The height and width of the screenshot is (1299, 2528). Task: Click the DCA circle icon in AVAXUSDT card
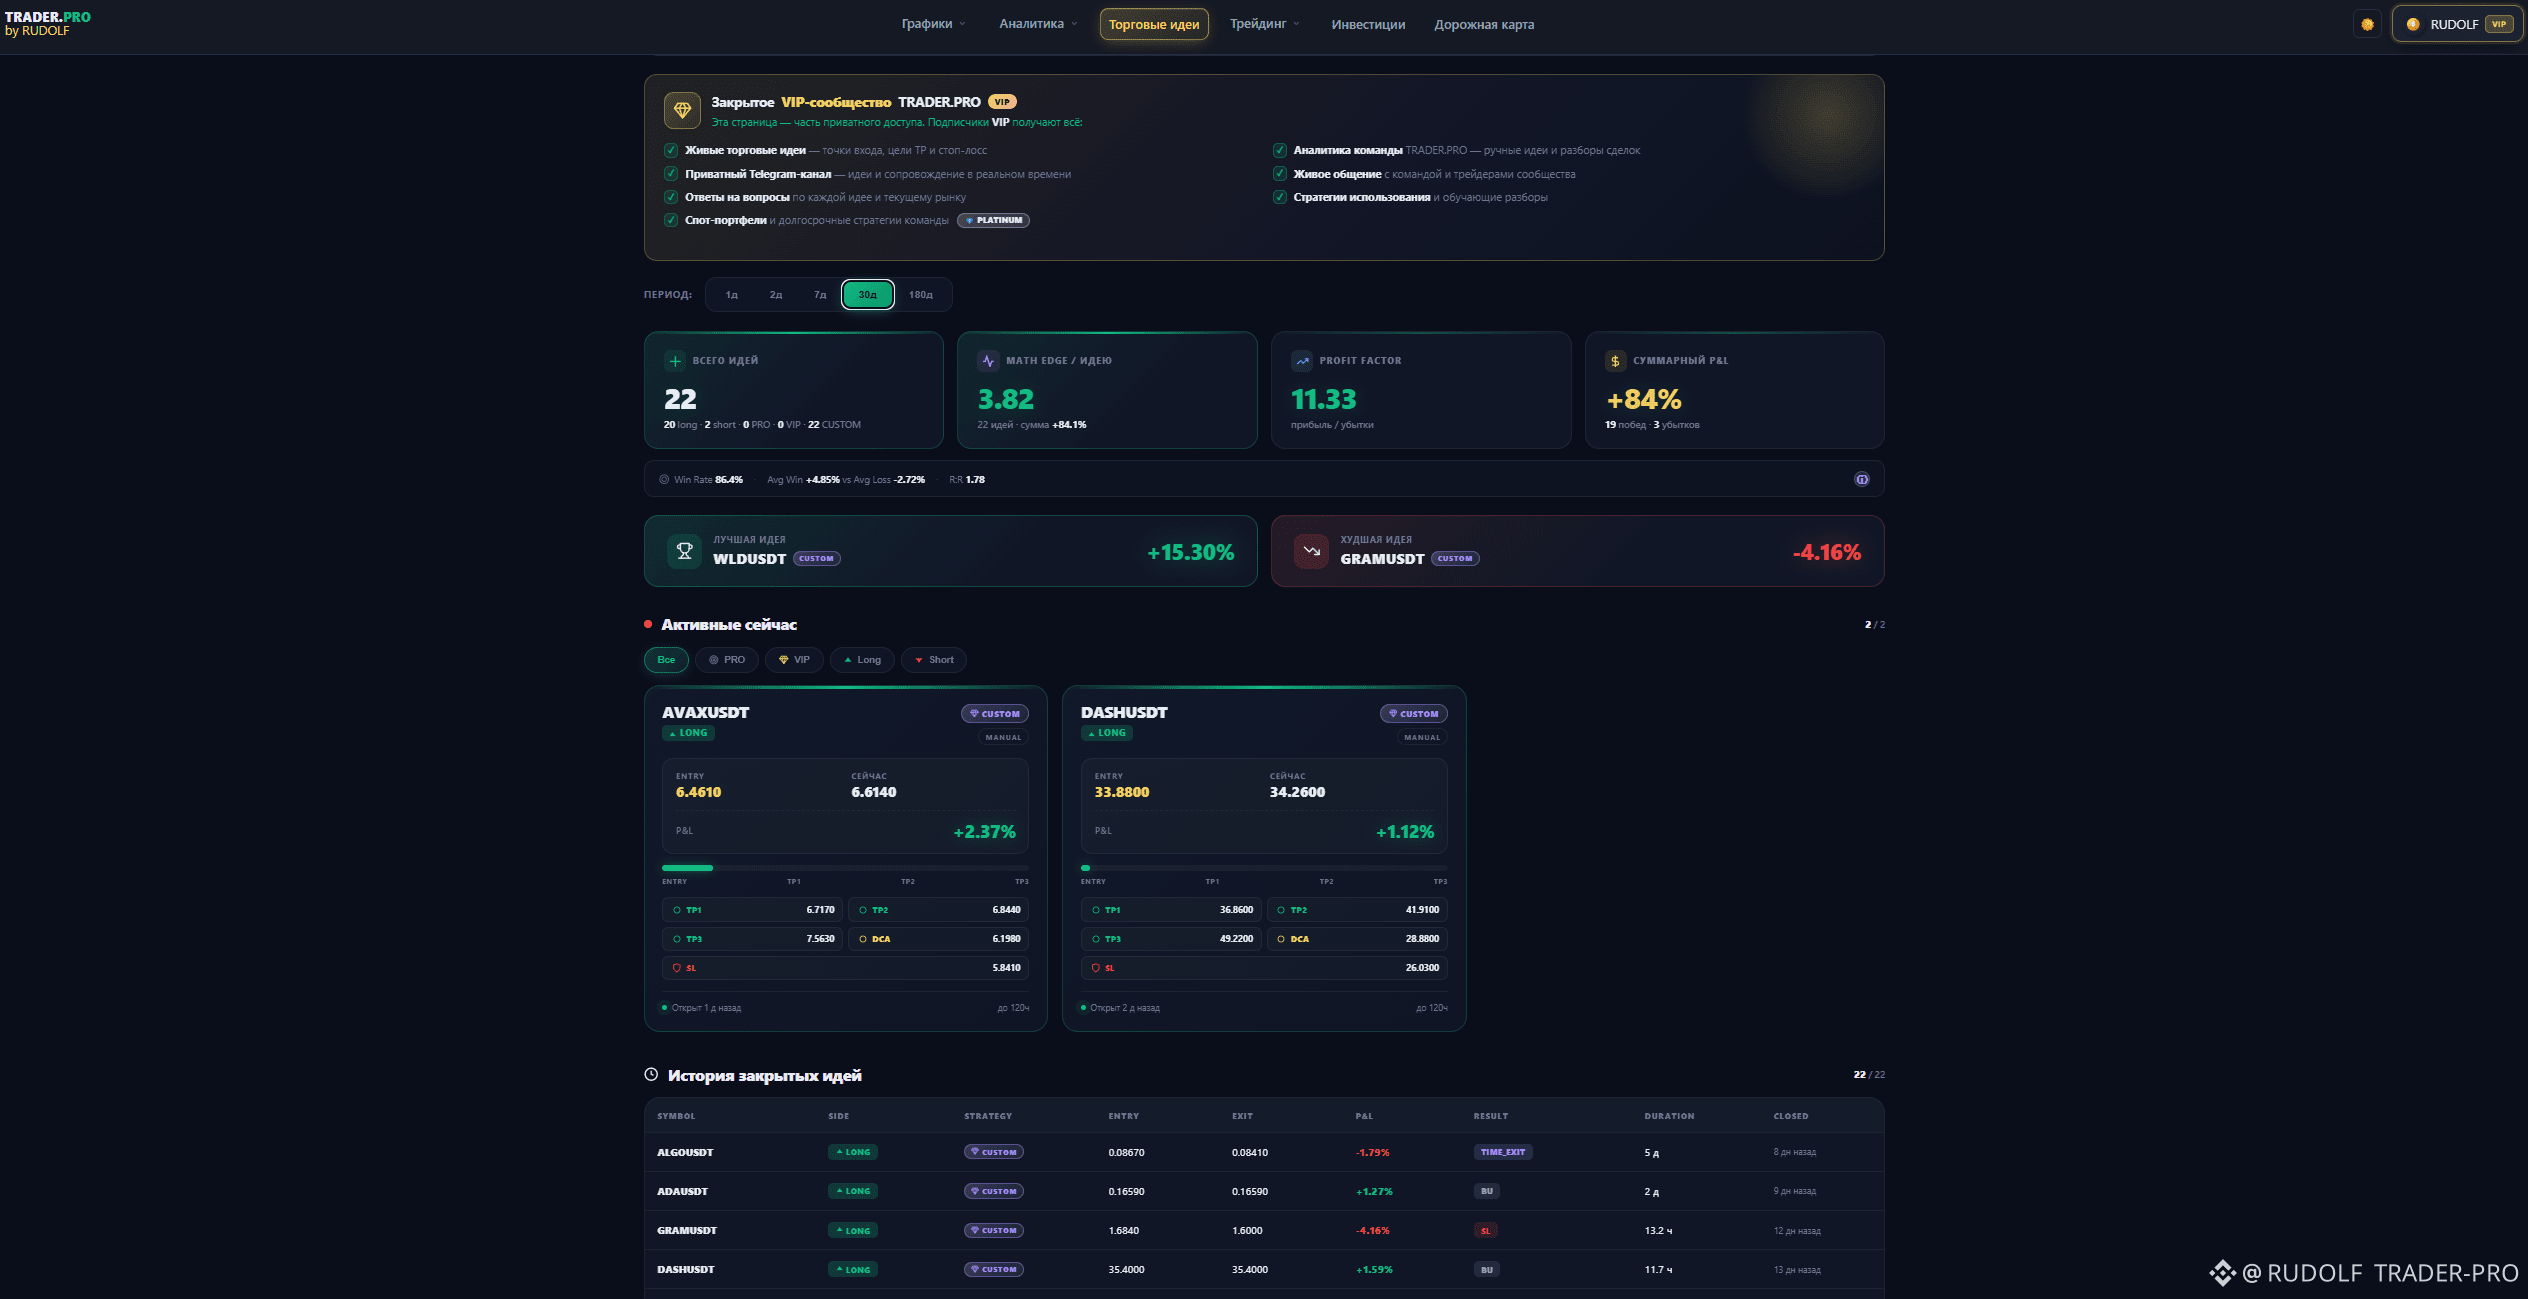coord(863,939)
